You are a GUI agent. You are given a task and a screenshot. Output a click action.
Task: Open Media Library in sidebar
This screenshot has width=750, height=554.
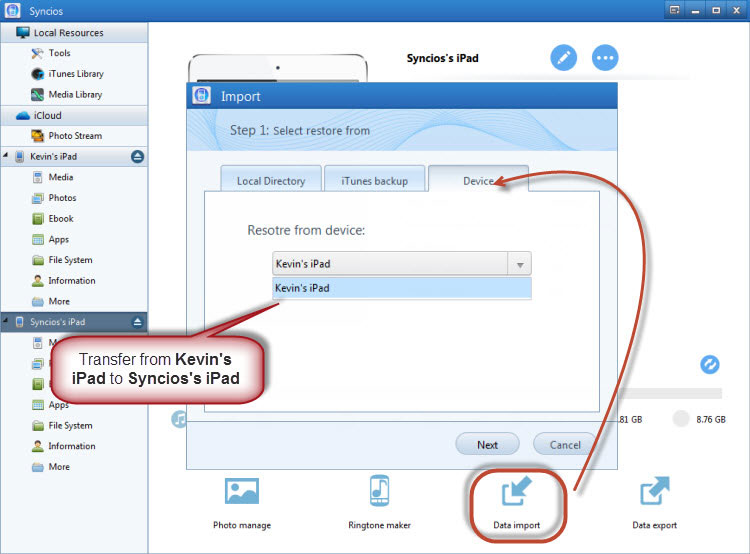pos(66,94)
